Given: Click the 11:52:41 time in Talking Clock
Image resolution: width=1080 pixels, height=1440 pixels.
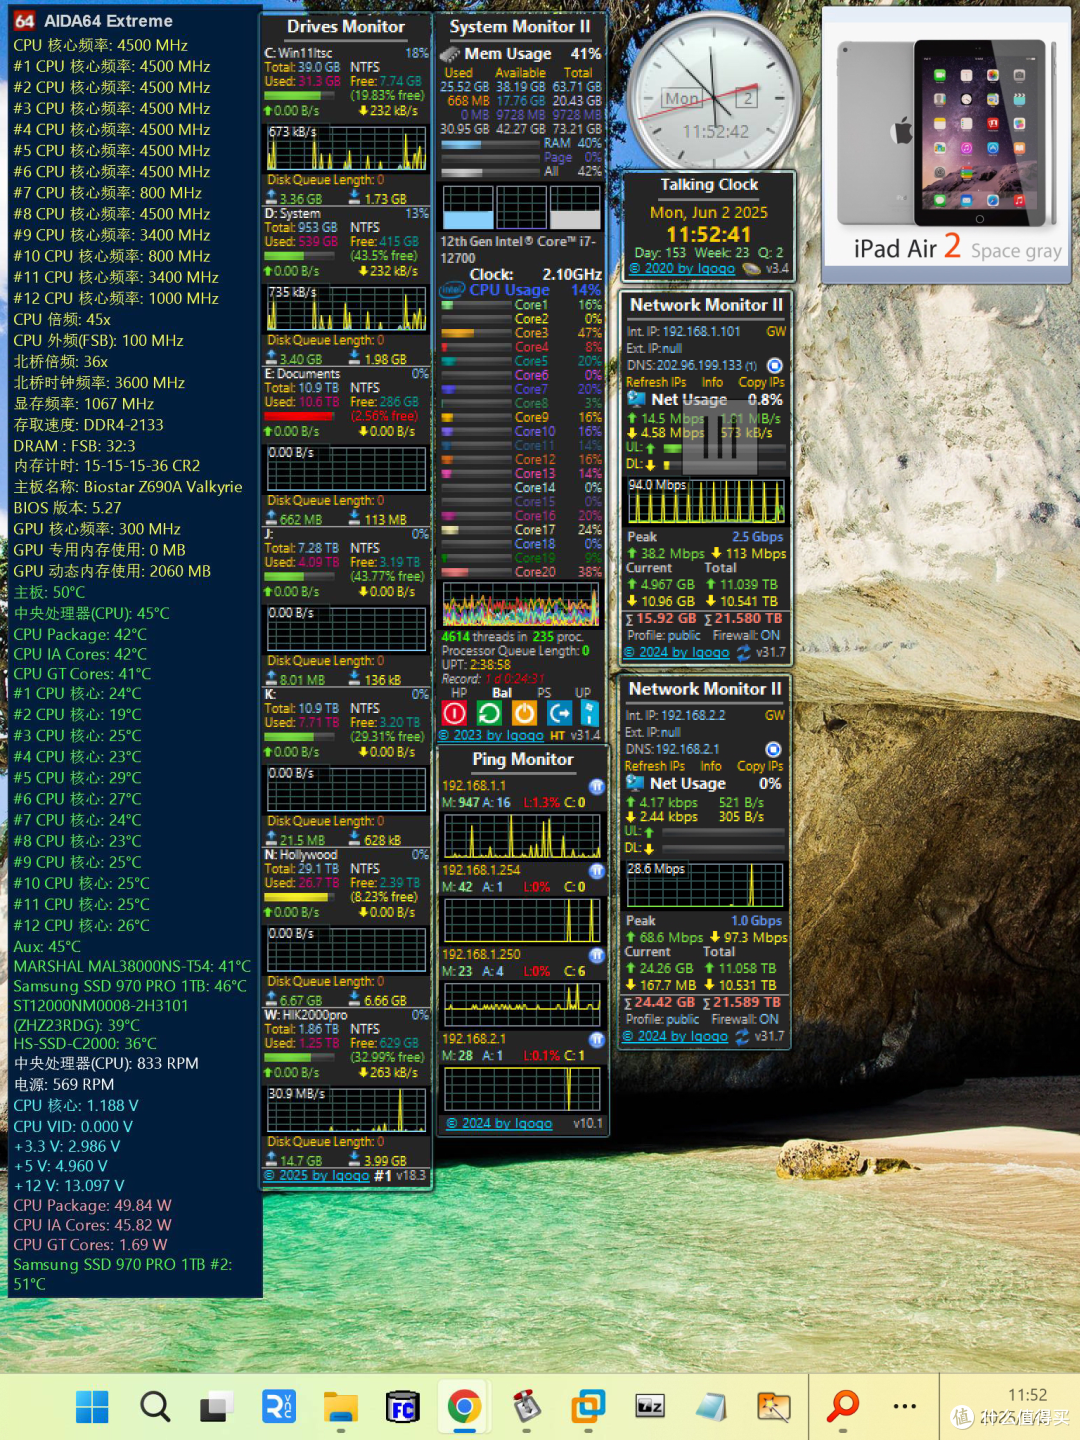Looking at the screenshot, I should (709, 235).
